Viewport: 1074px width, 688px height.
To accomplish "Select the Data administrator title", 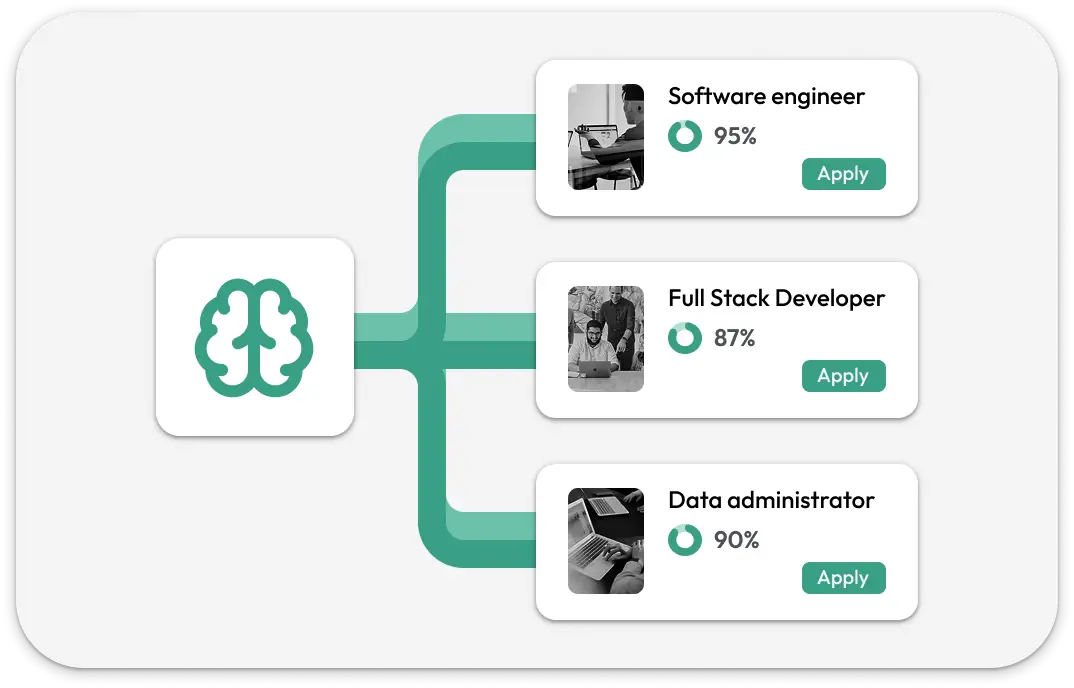I will (771, 500).
